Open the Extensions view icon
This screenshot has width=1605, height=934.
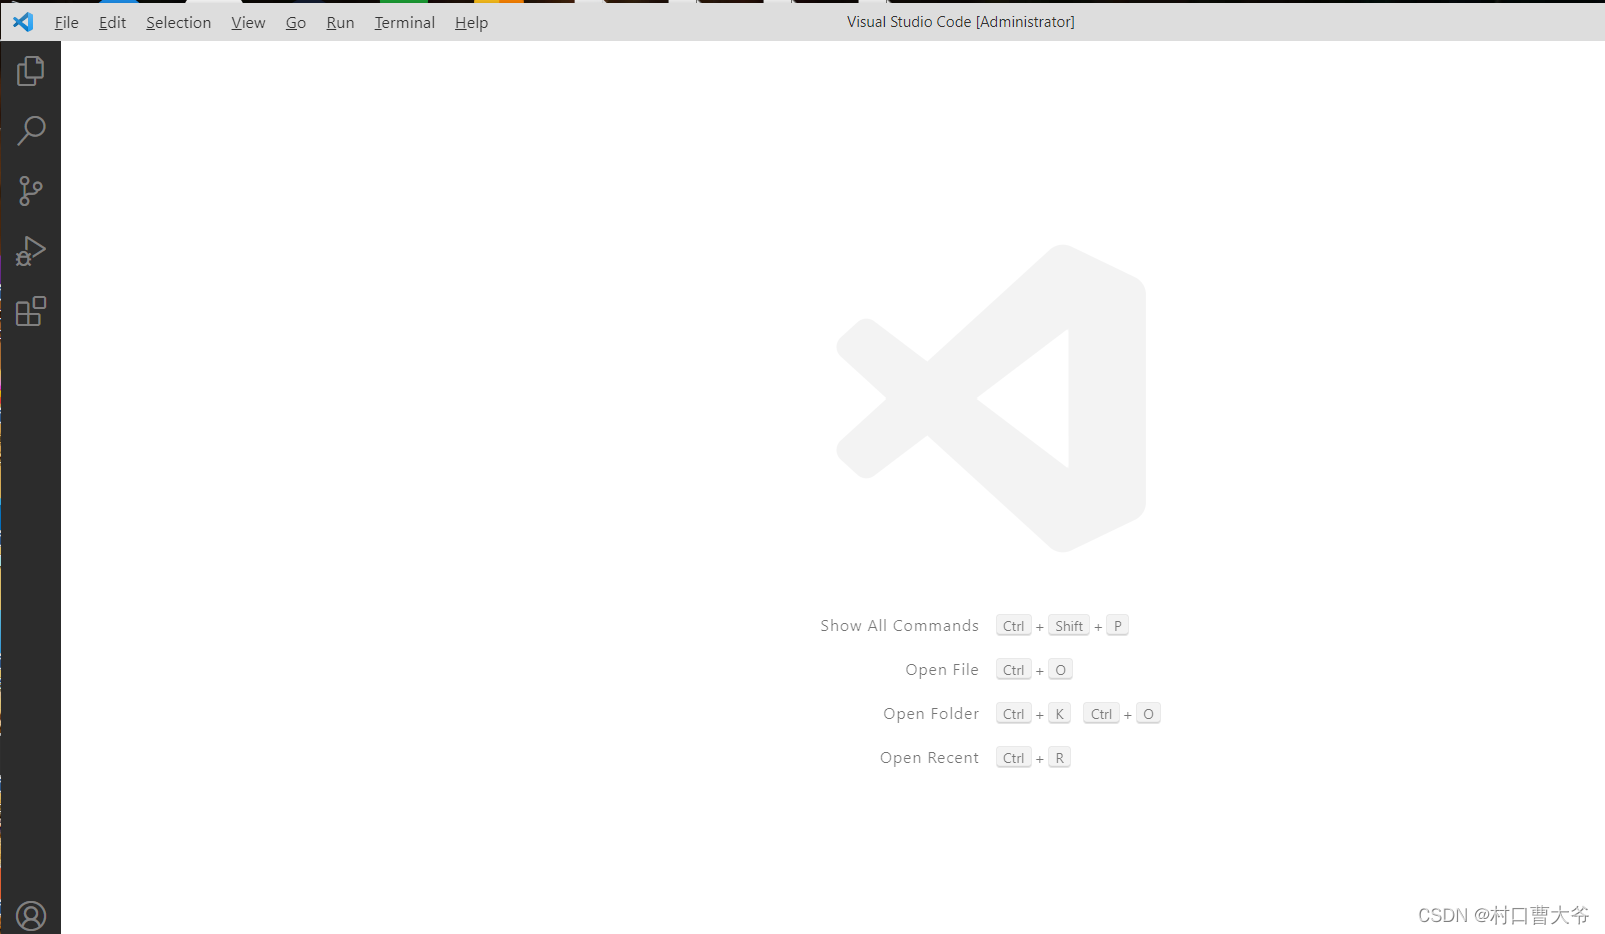pyautogui.click(x=31, y=311)
